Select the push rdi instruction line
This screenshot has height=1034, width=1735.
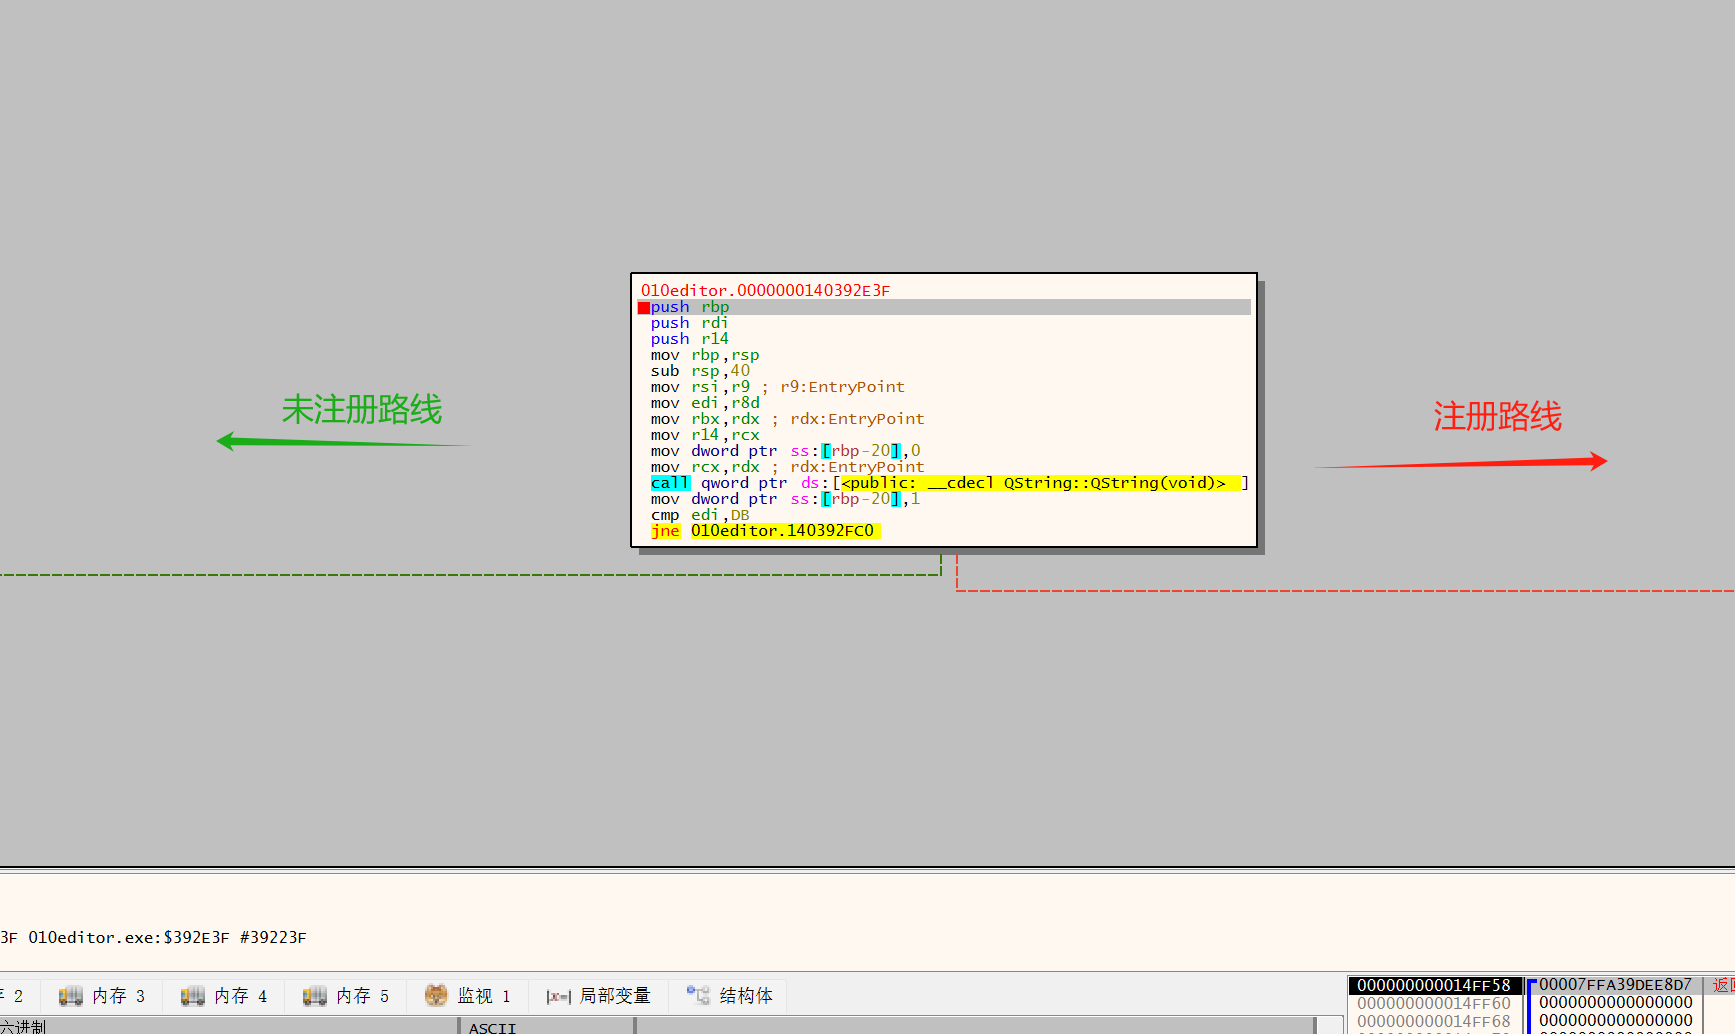point(689,323)
